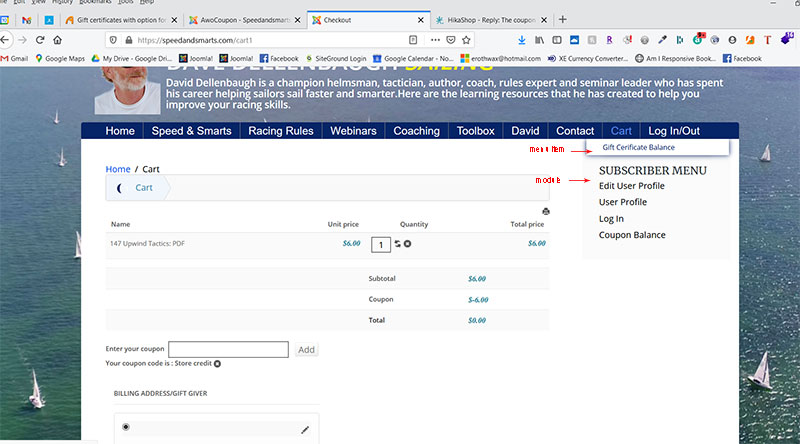
Task: Switch to AwoCoupon - Speedandsmarts tab
Action: (245, 20)
